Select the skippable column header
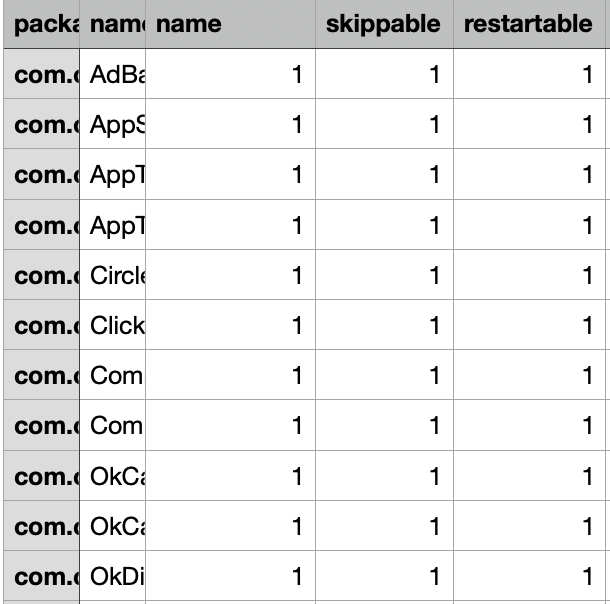This screenshot has height=604, width=610. [384, 24]
